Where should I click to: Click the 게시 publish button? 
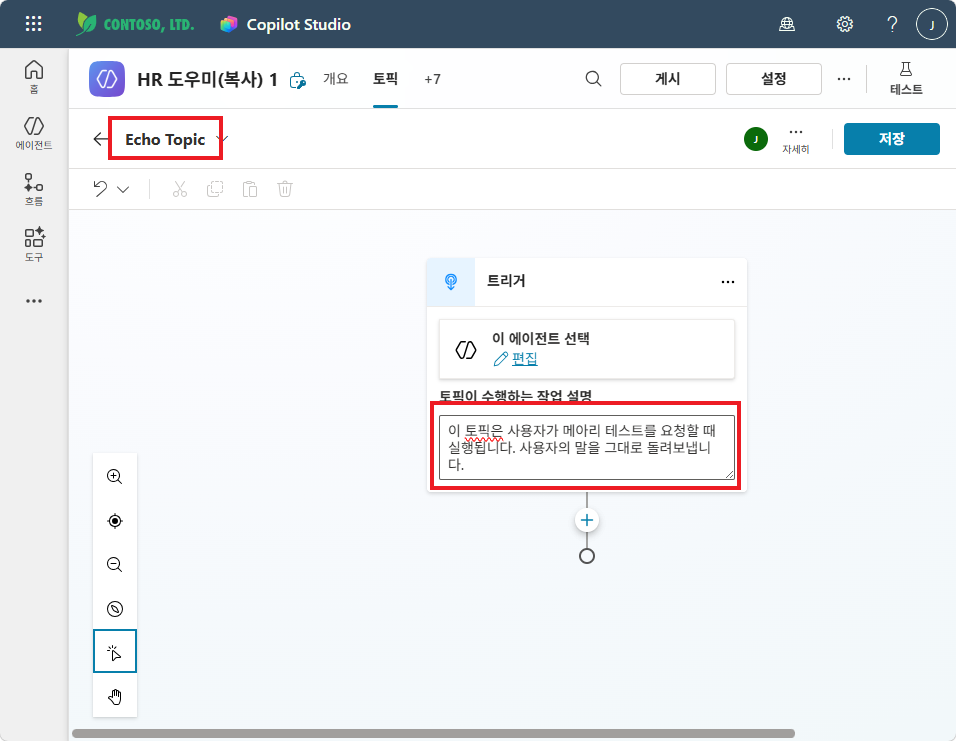(668, 79)
